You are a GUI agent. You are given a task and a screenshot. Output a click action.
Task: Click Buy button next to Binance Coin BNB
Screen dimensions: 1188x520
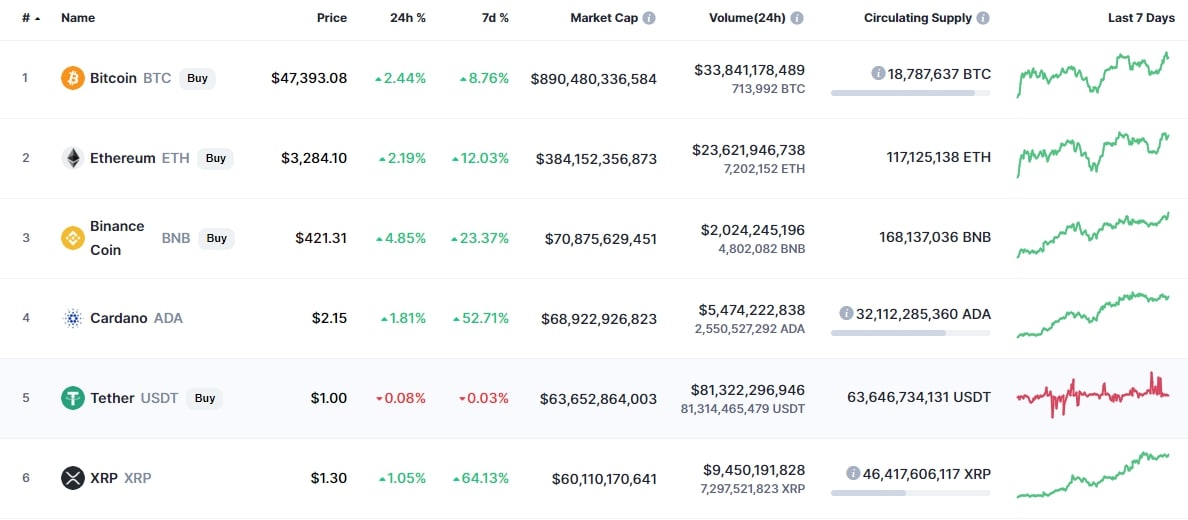[x=217, y=238]
